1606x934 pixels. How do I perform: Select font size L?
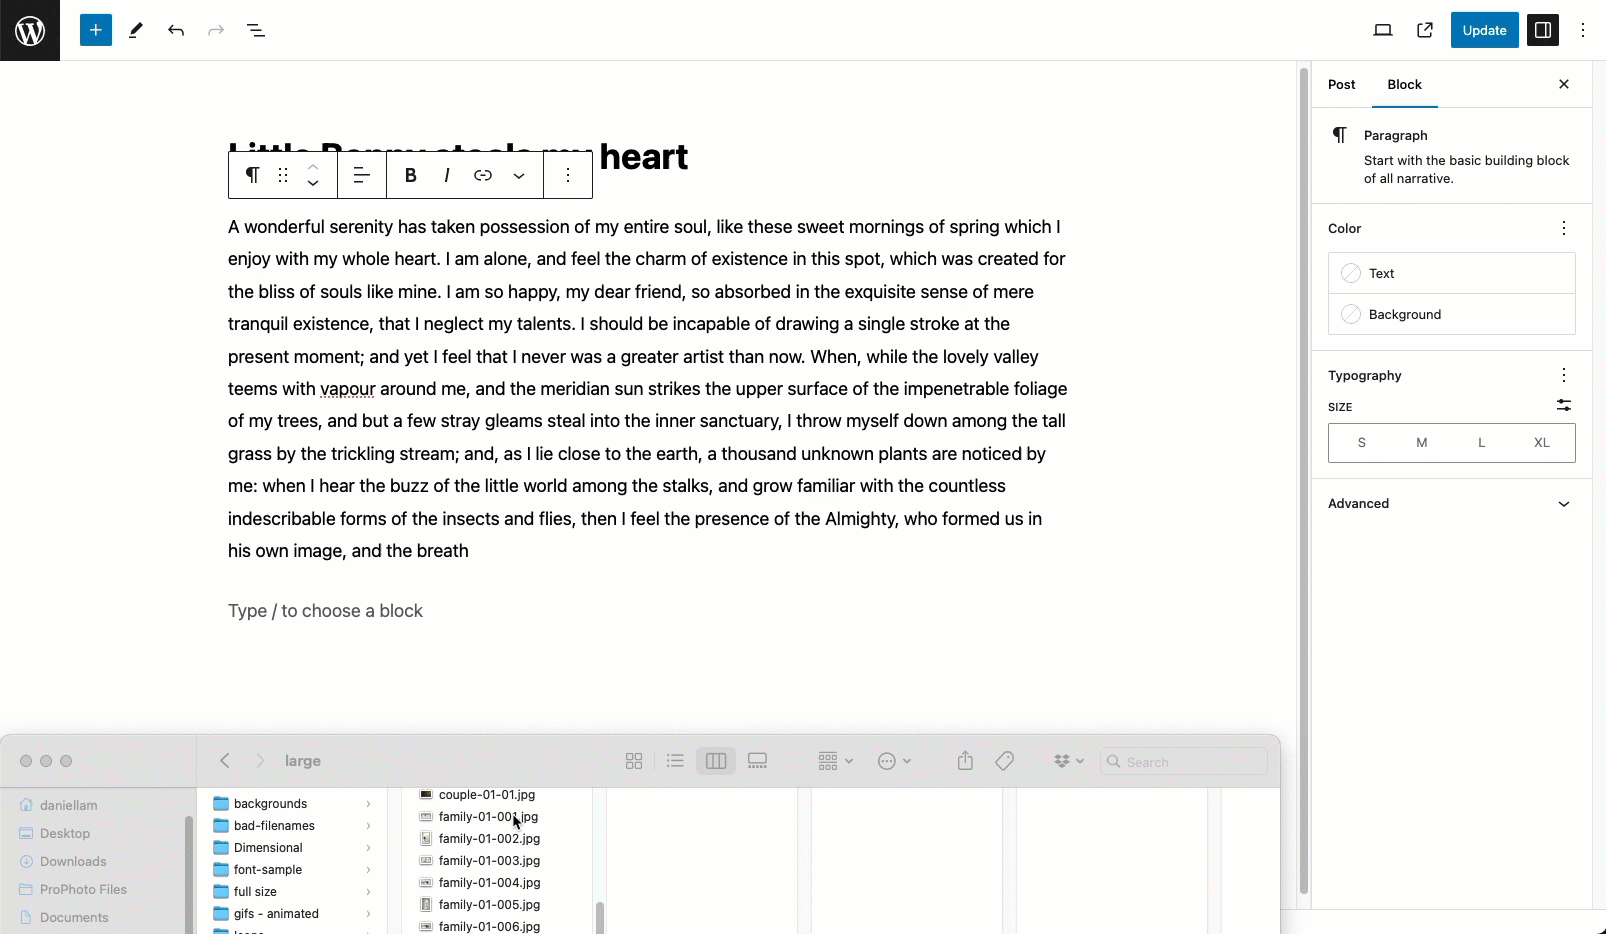[x=1482, y=443]
